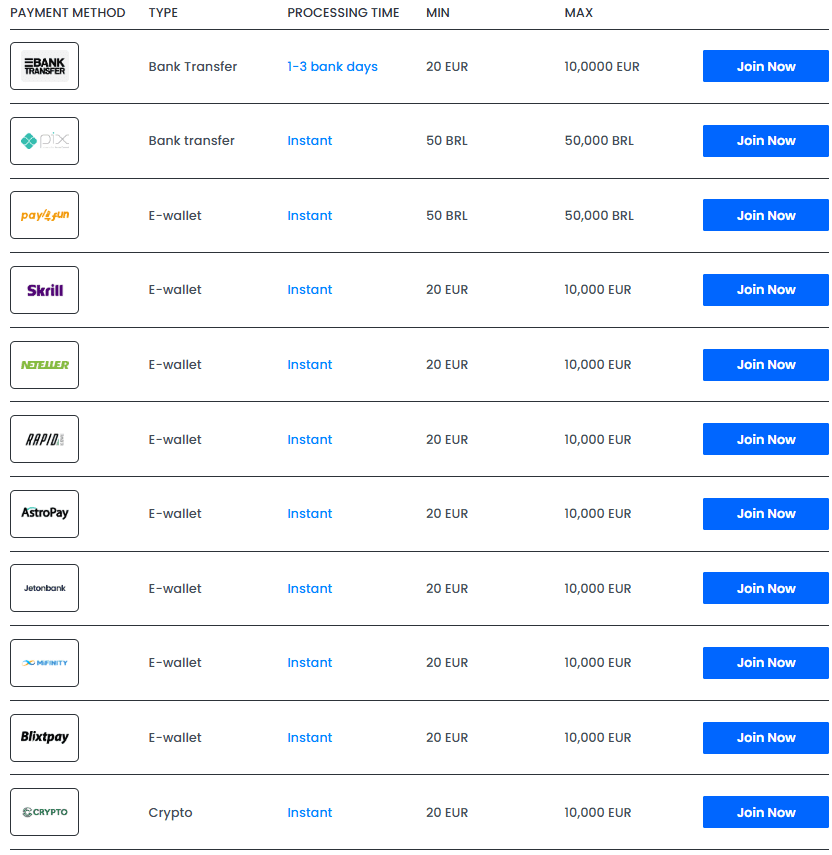
Task: Click the Processing Time column header
Action: coord(343,13)
